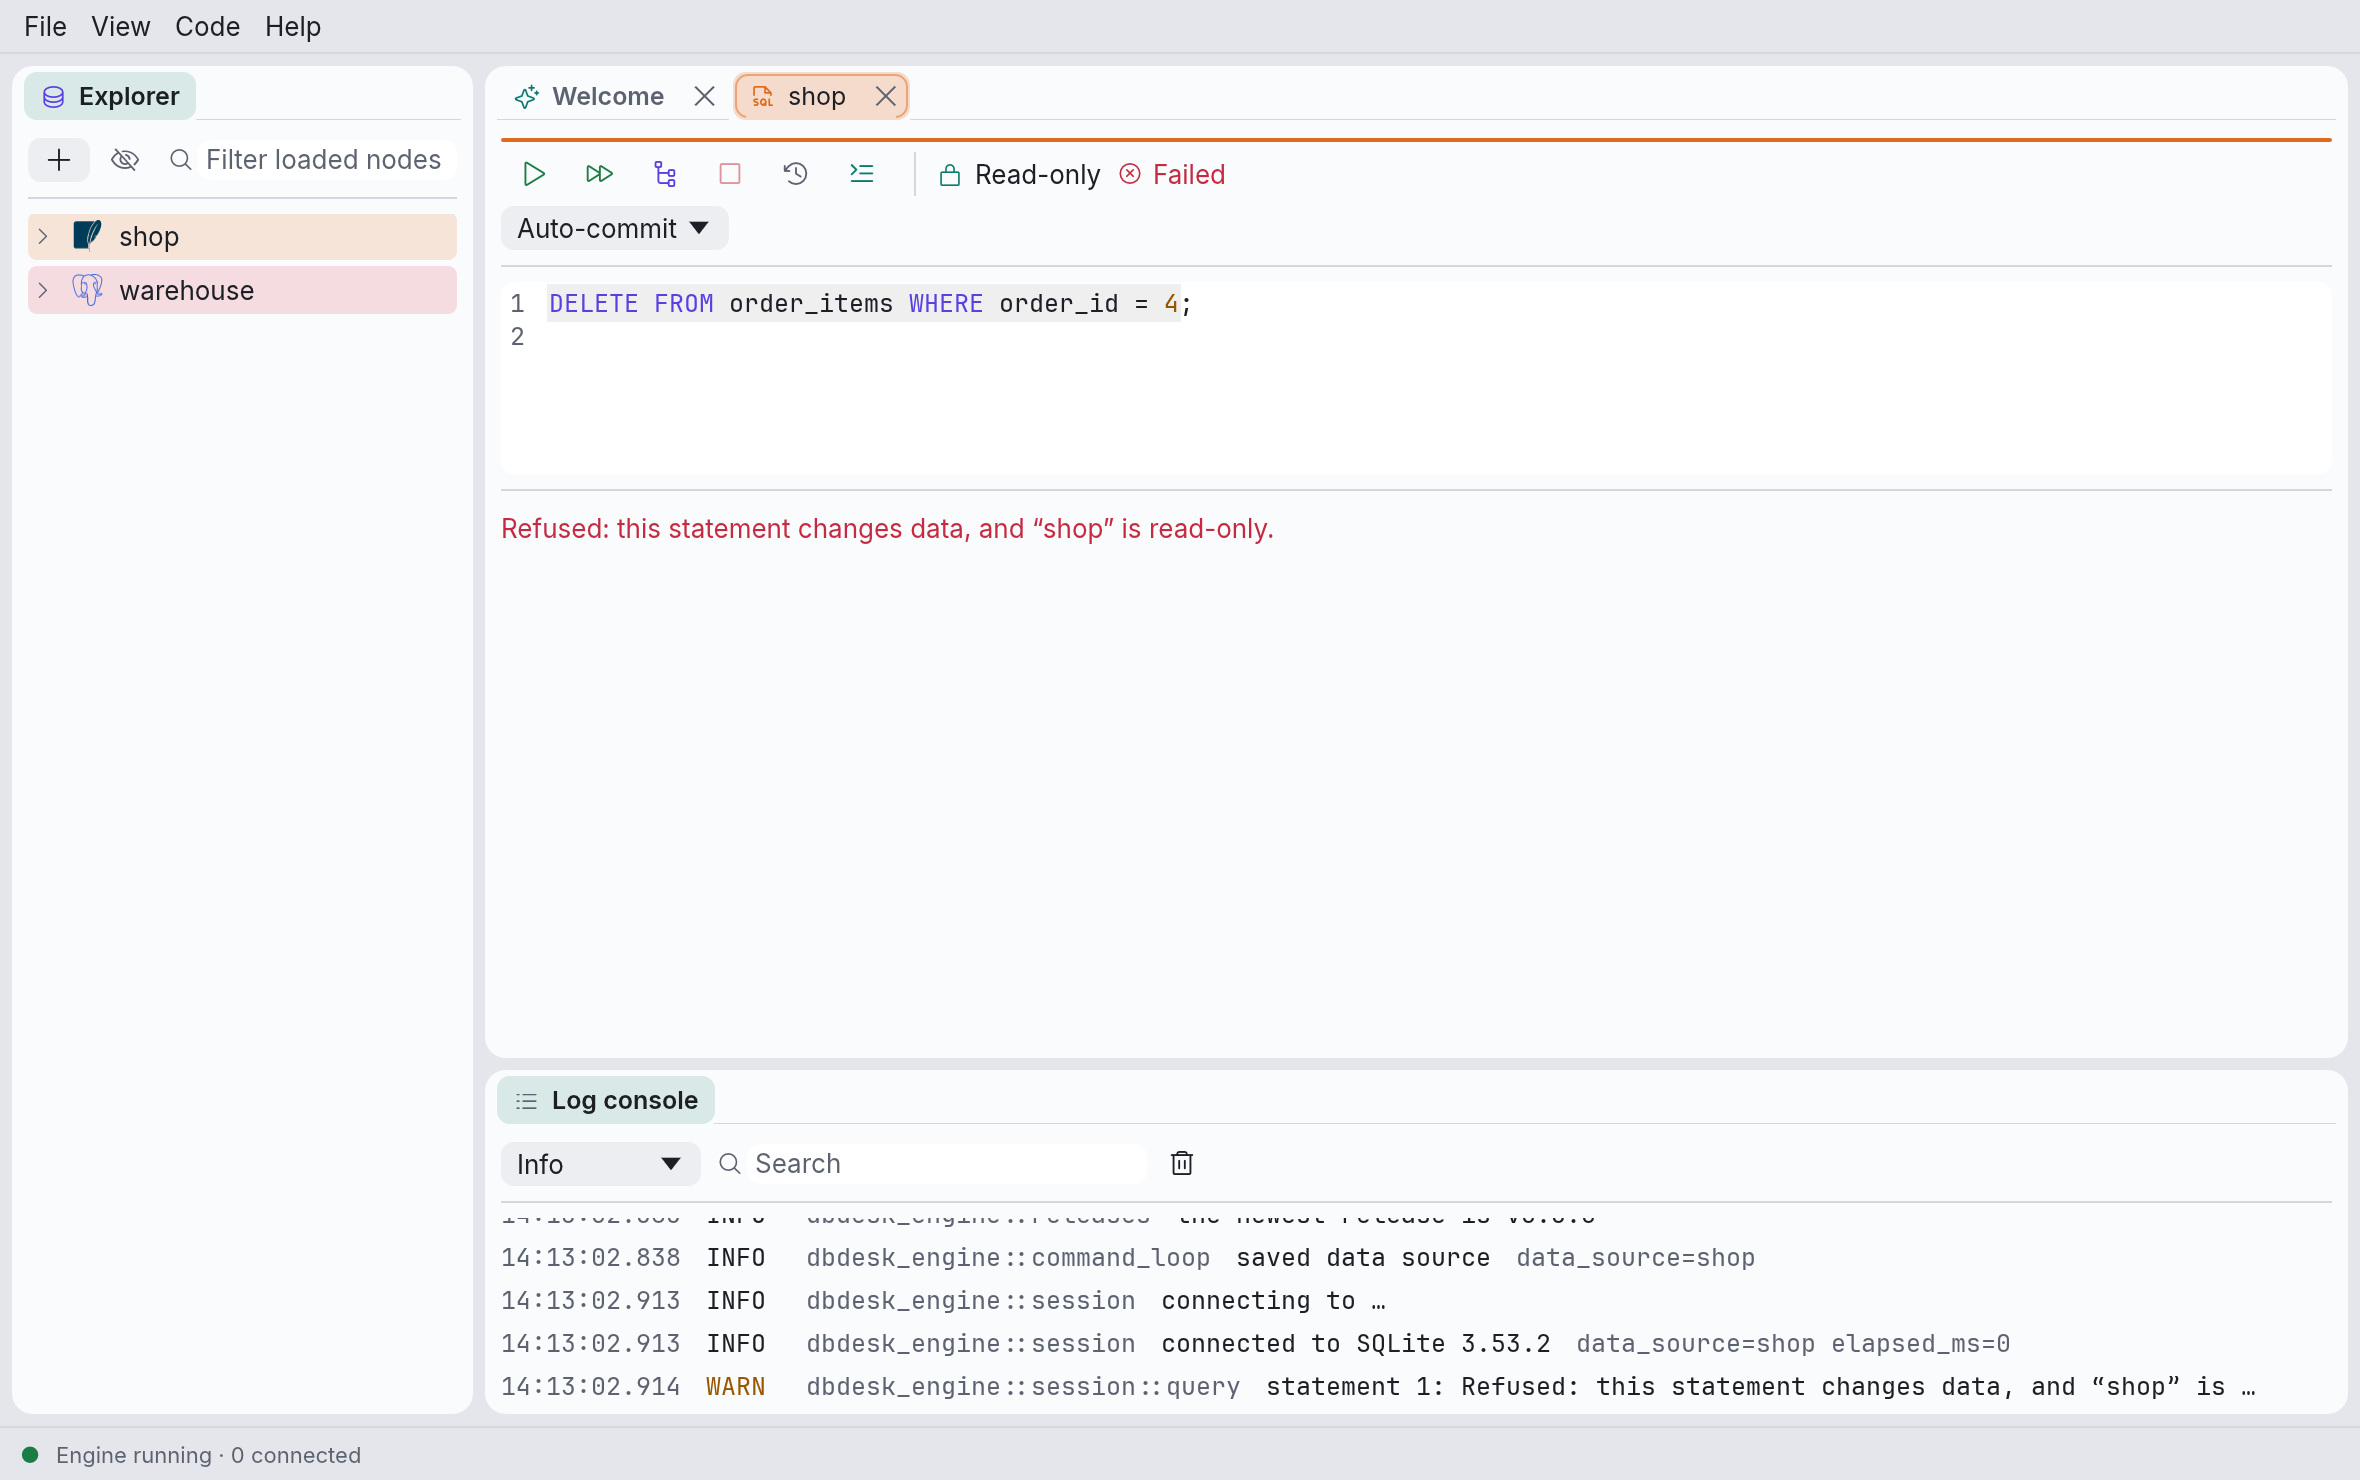Toggle hidden nodes eye-slash icon

125,160
